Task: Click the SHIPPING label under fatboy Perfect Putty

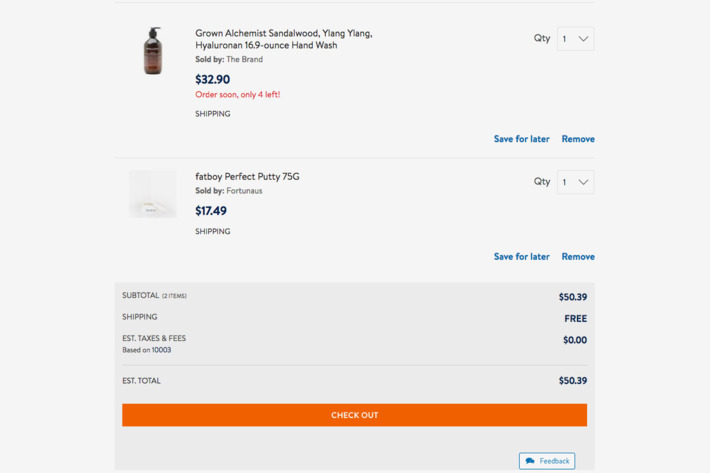Action: (213, 231)
